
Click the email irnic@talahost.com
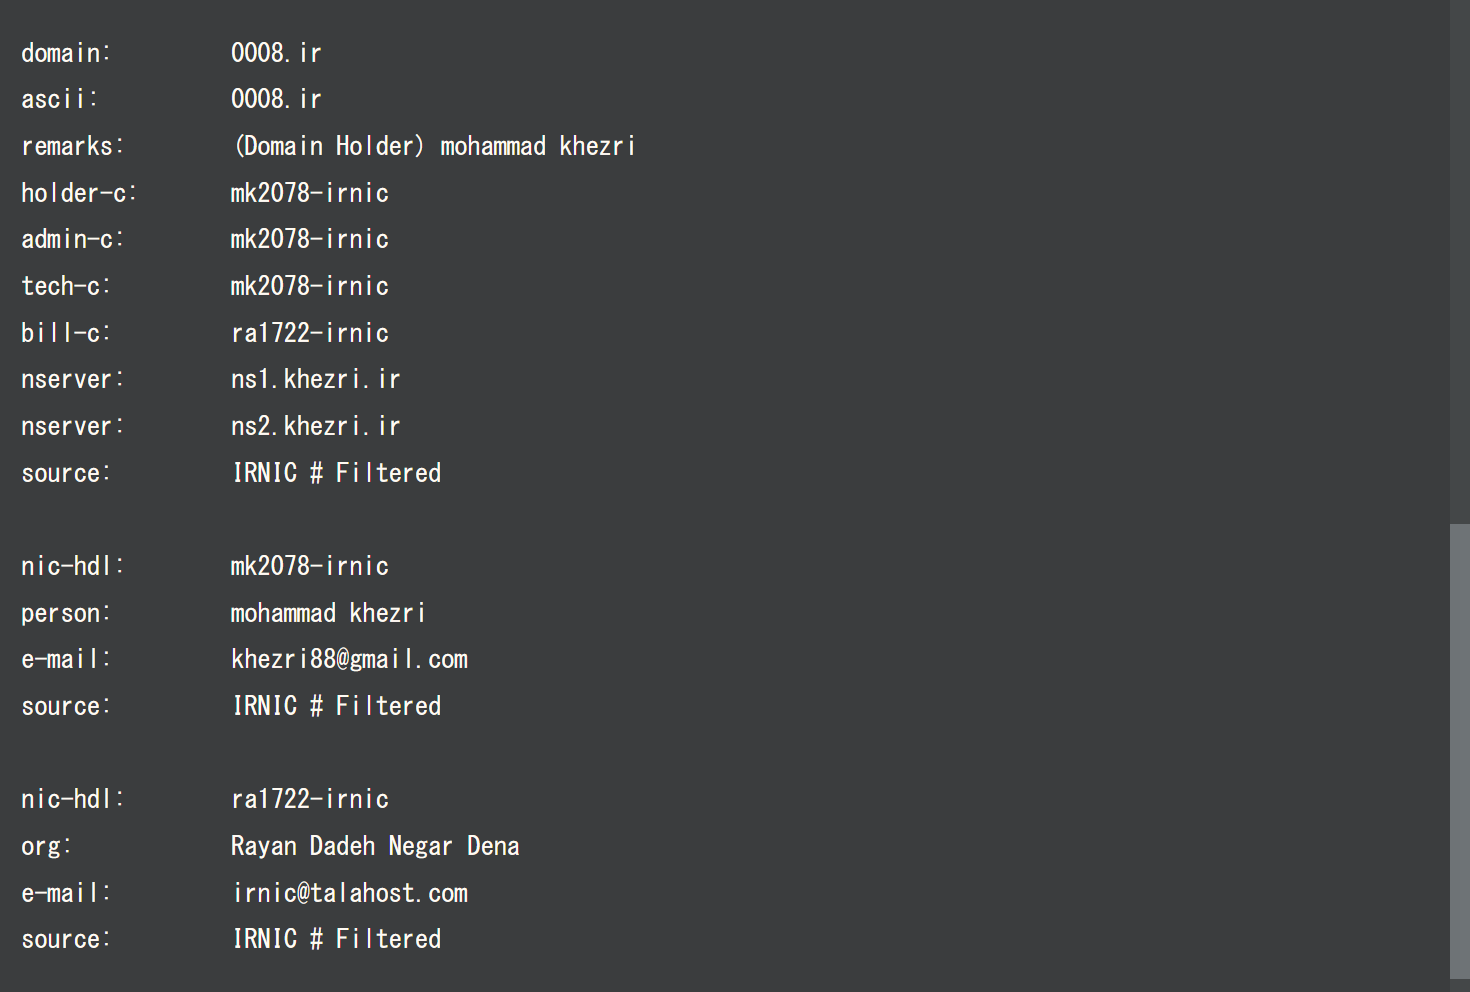click(x=350, y=893)
